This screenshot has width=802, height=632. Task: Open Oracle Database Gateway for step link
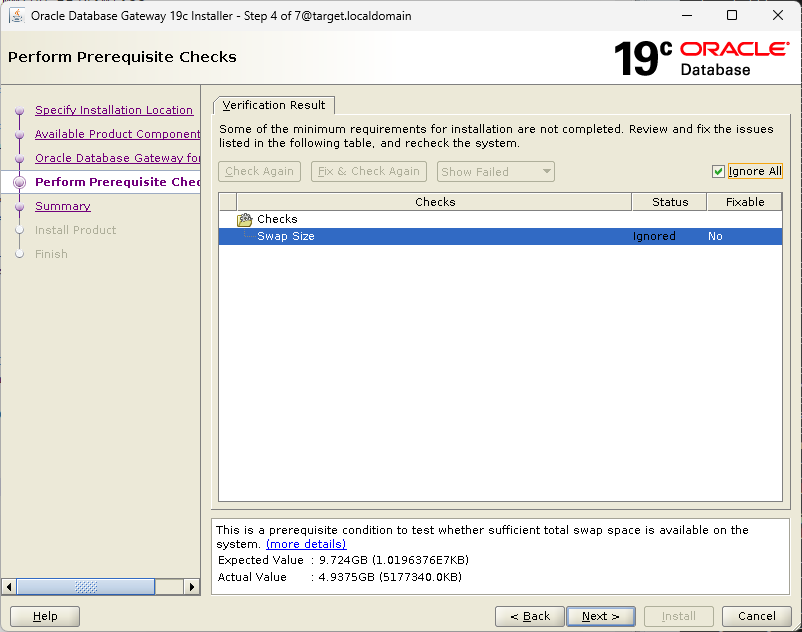(x=118, y=158)
